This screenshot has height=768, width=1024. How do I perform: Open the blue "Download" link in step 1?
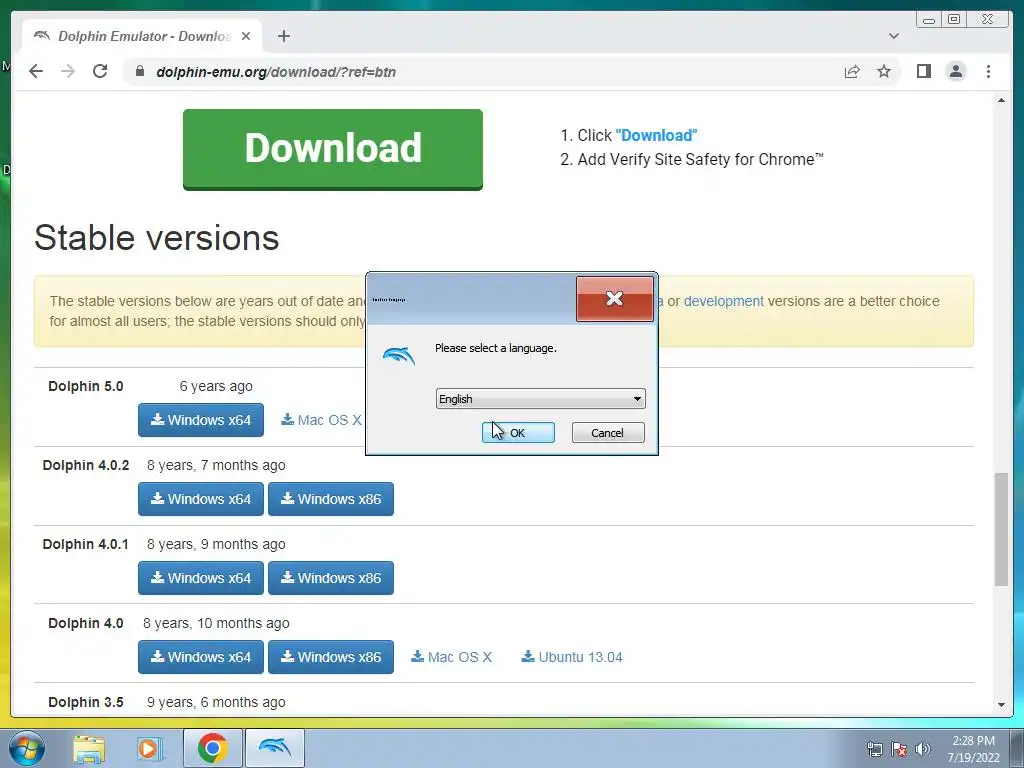[x=656, y=135]
